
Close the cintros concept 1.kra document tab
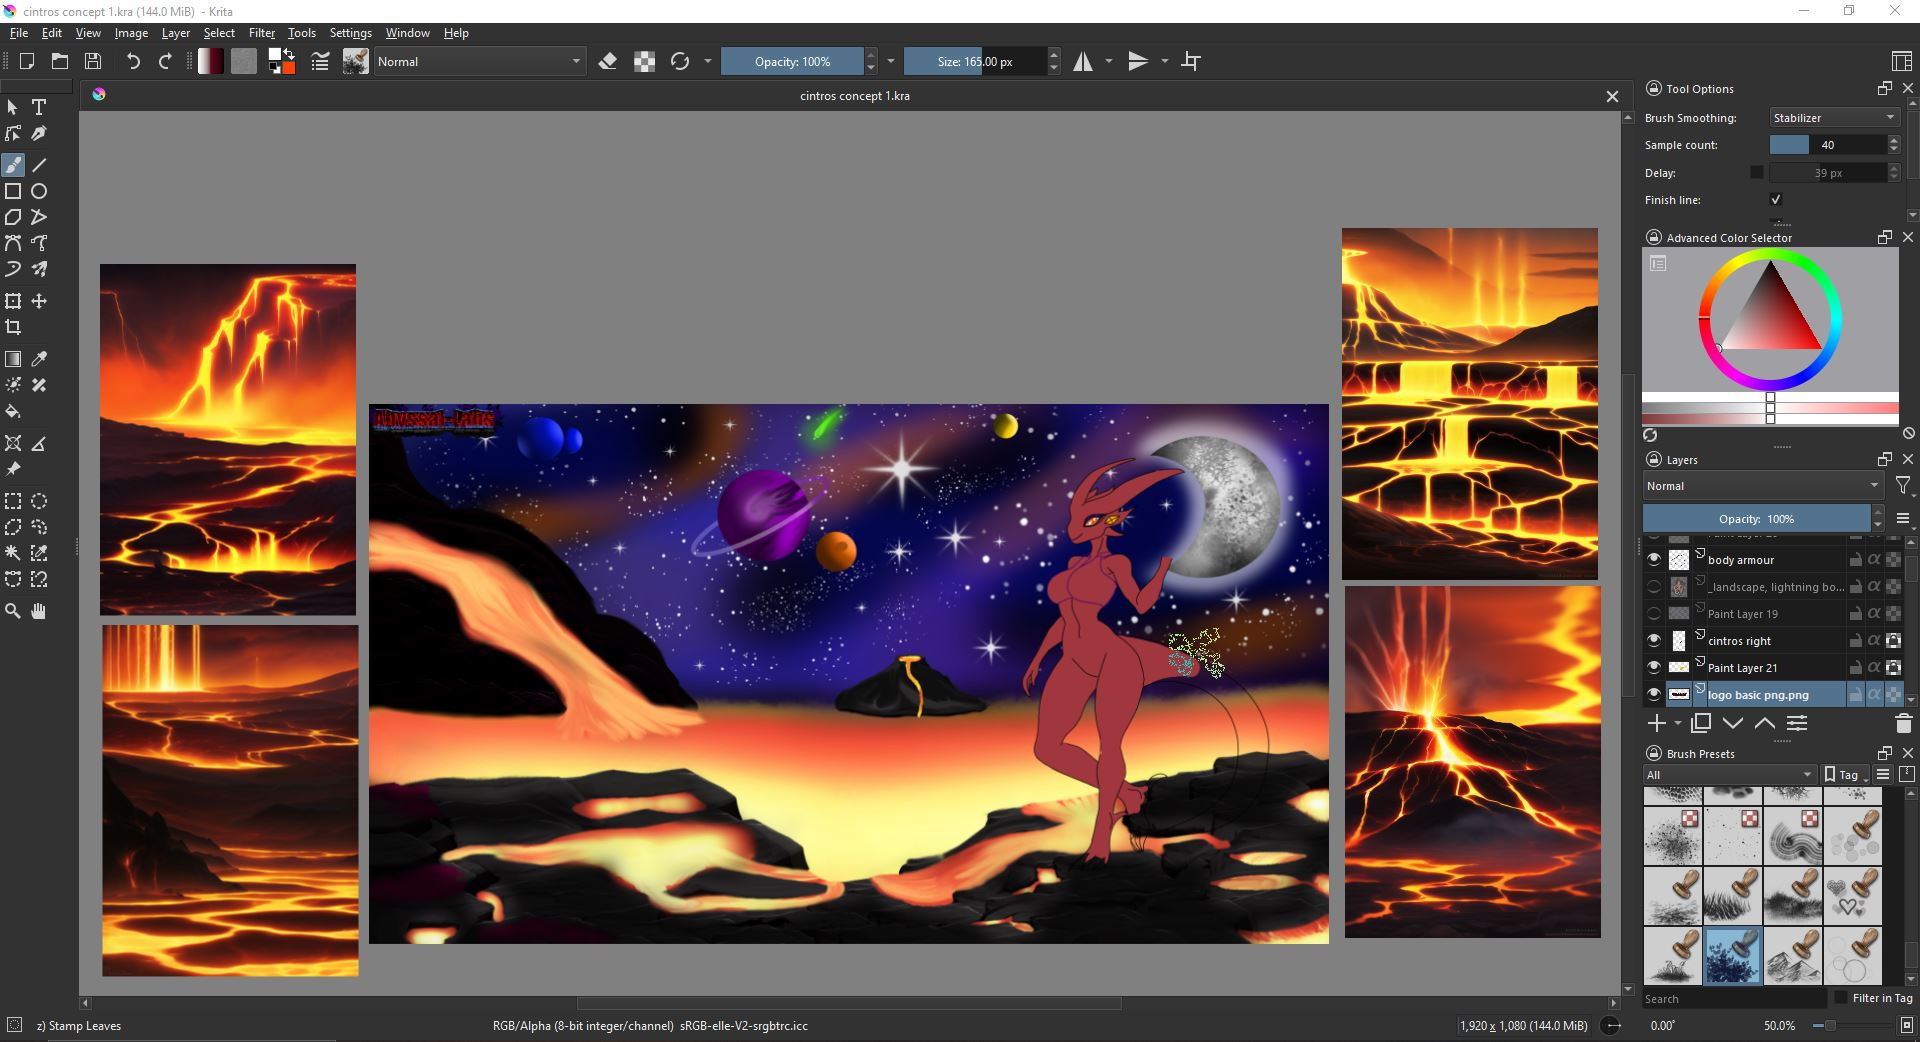tap(1612, 96)
